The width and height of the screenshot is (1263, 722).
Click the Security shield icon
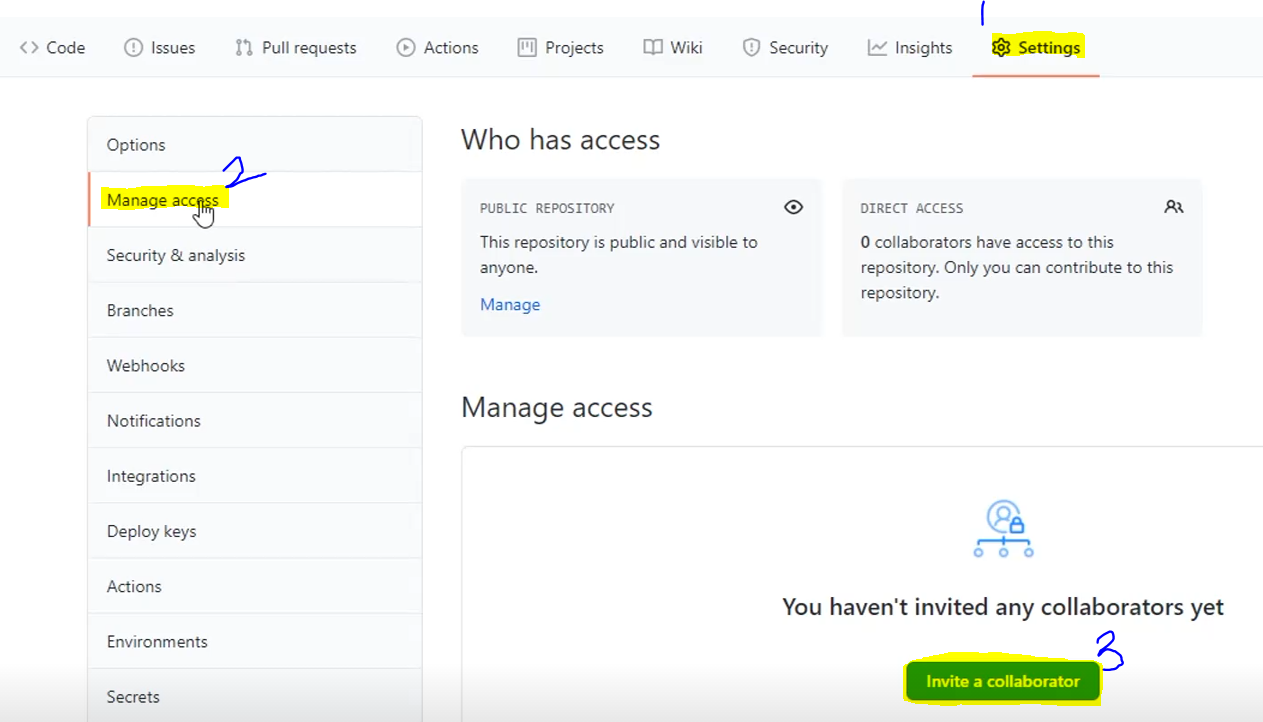pos(751,47)
